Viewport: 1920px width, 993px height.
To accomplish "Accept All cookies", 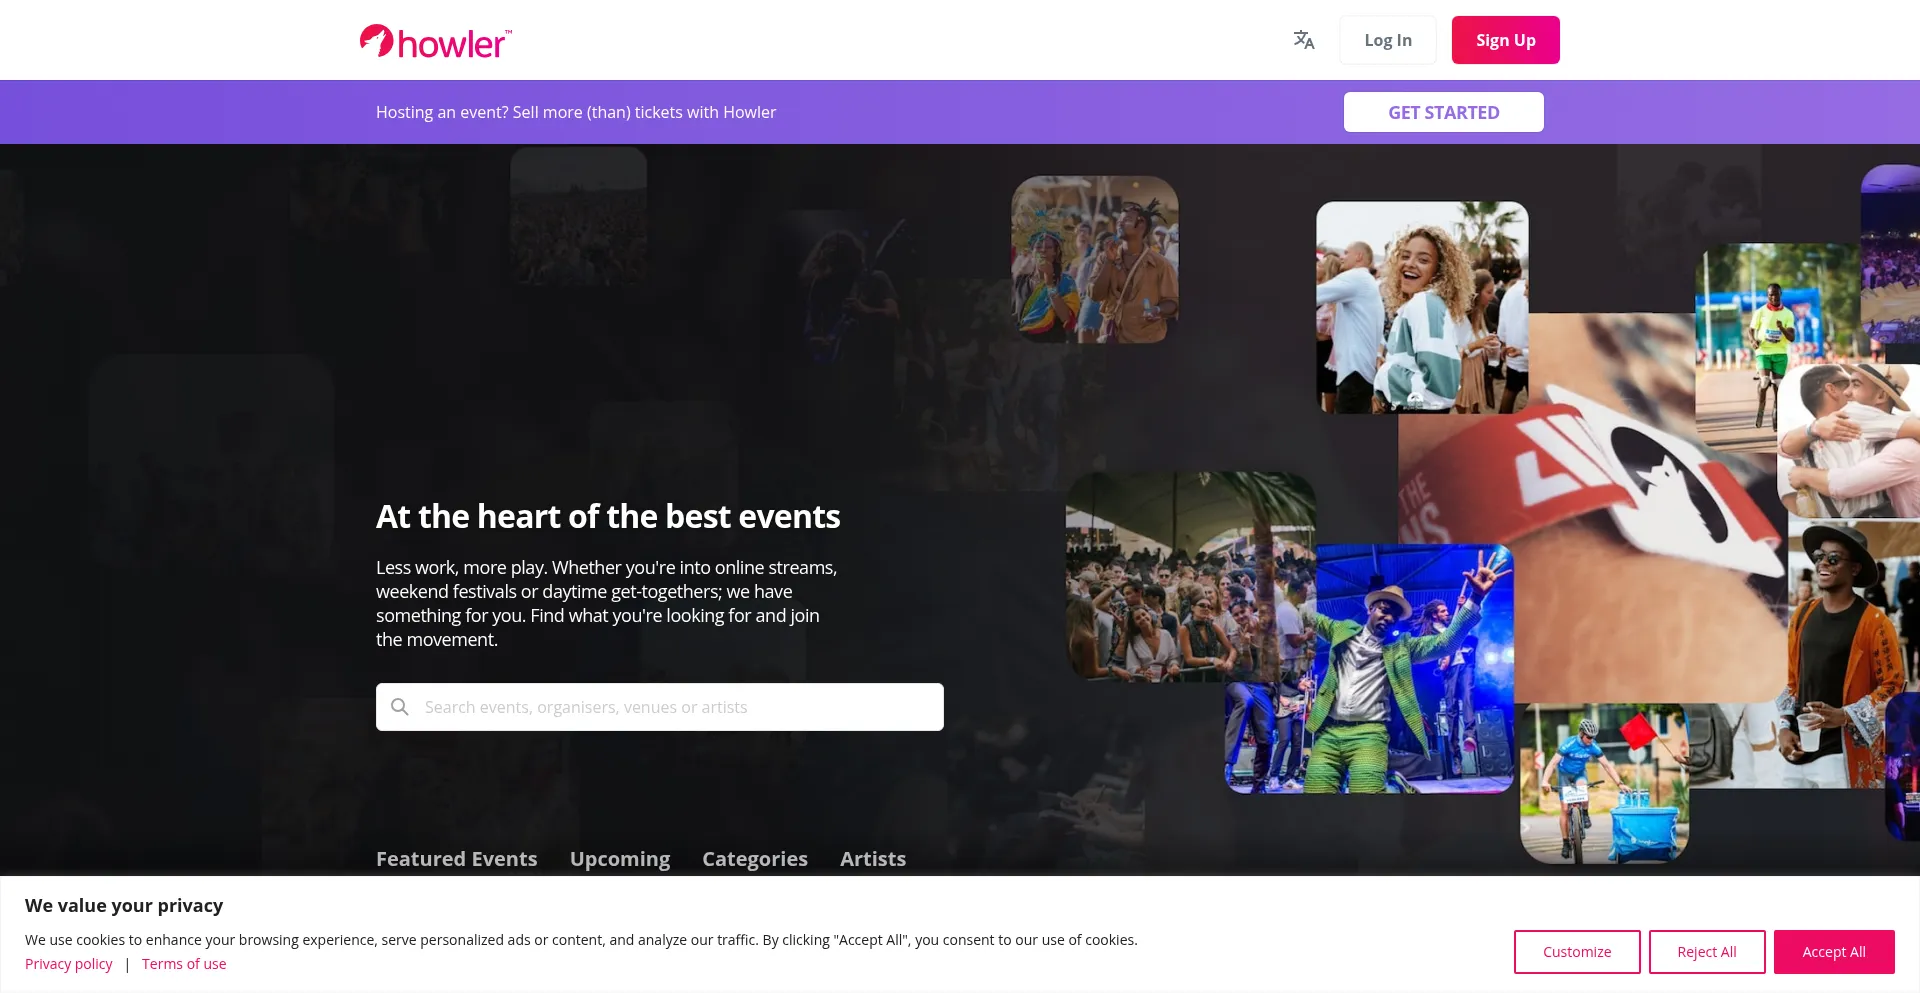I will click(x=1834, y=952).
